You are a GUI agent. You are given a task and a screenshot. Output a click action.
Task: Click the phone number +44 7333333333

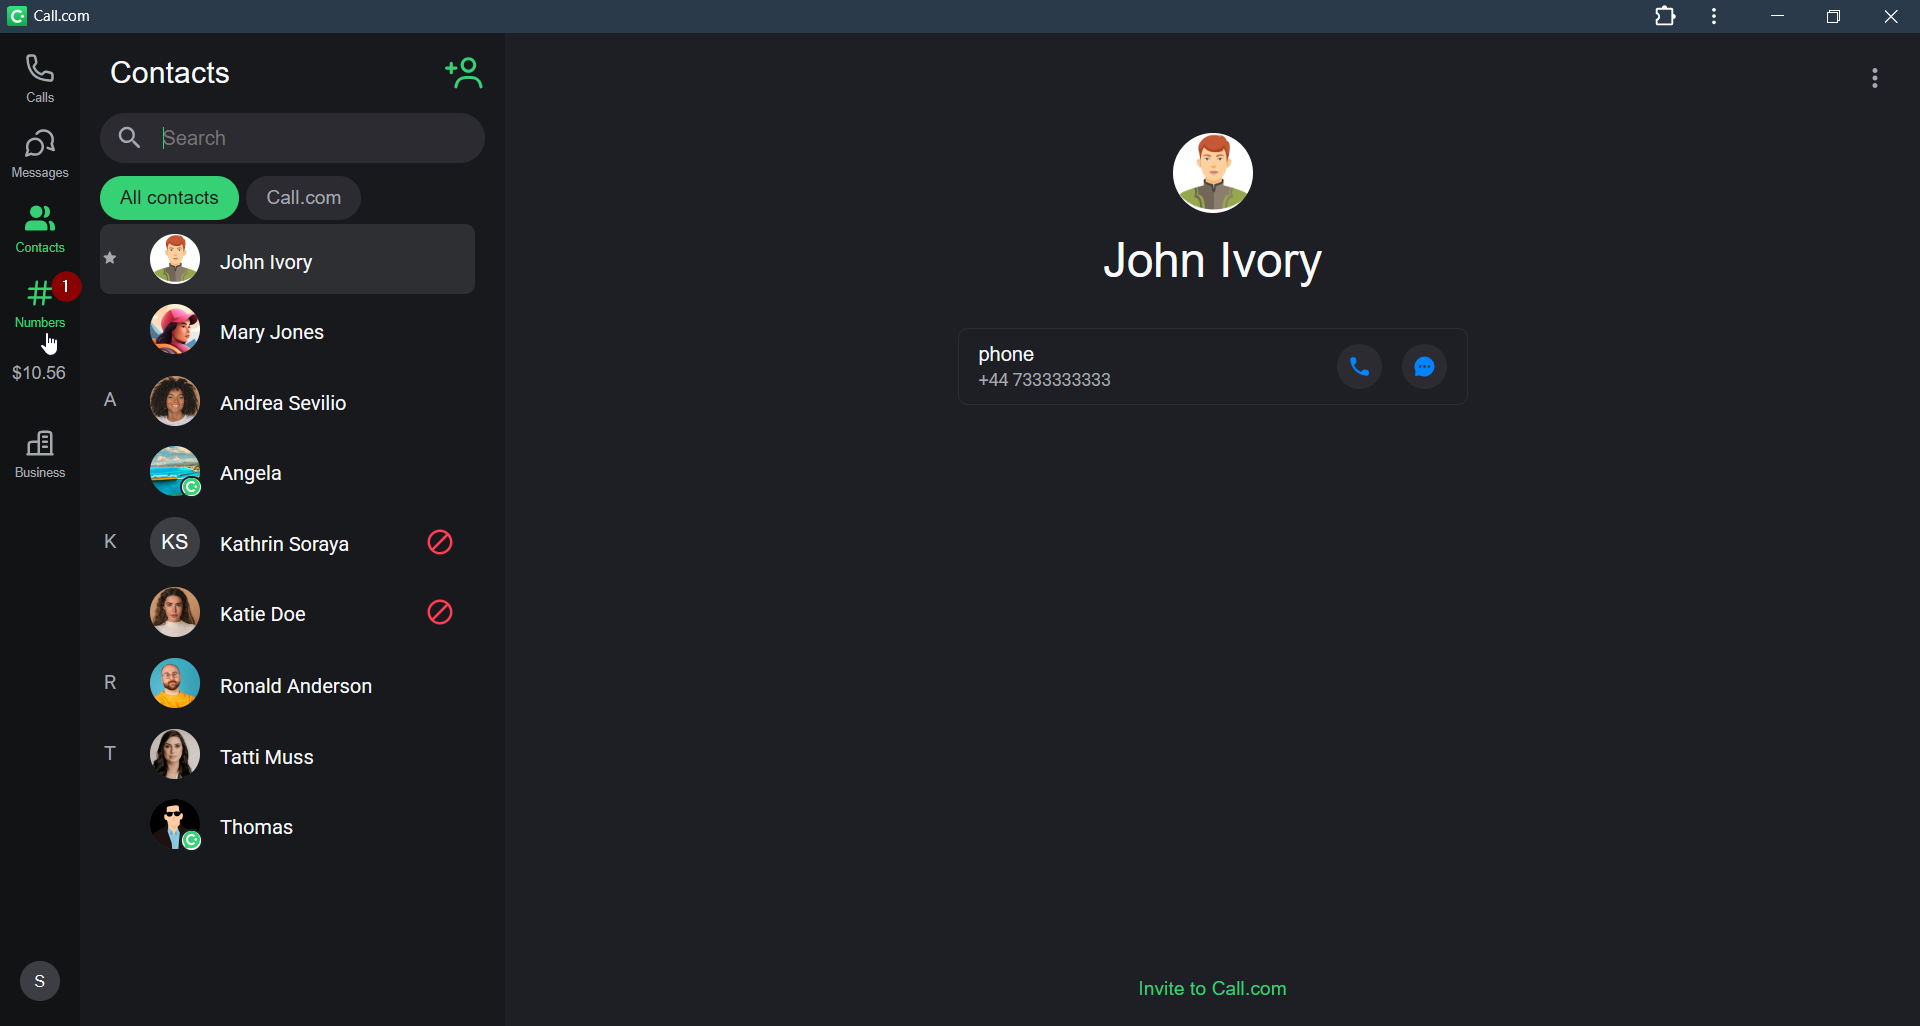pos(1044,380)
